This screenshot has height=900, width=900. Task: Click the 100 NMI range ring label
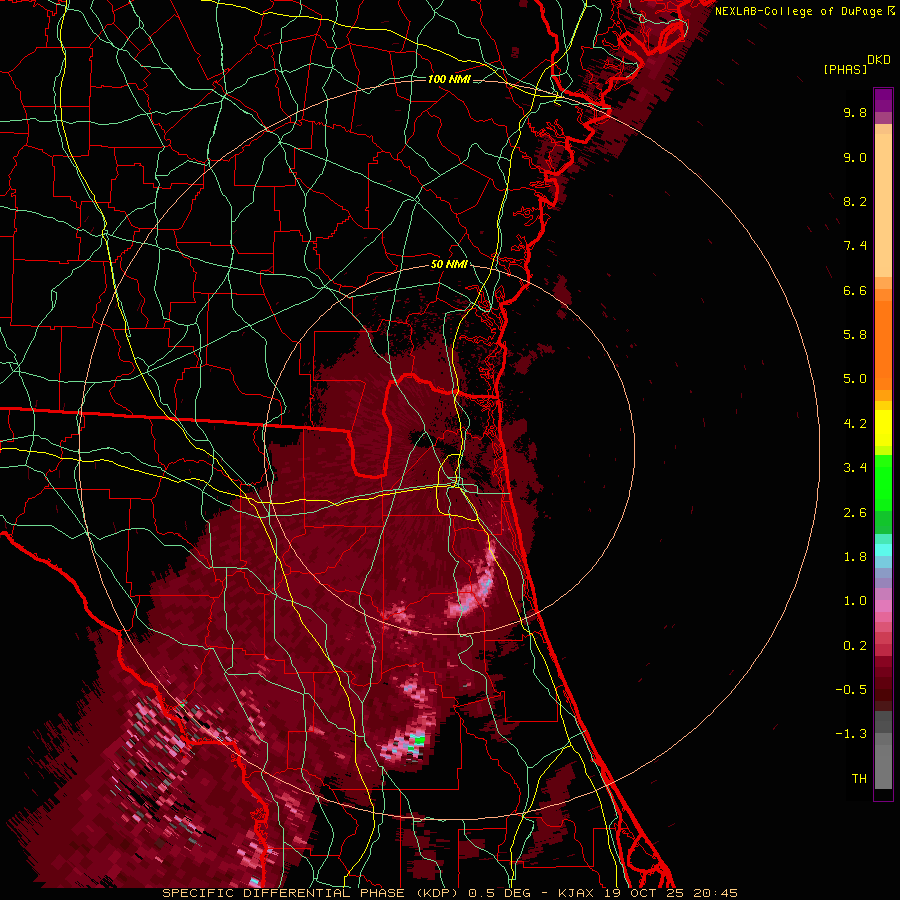[449, 79]
